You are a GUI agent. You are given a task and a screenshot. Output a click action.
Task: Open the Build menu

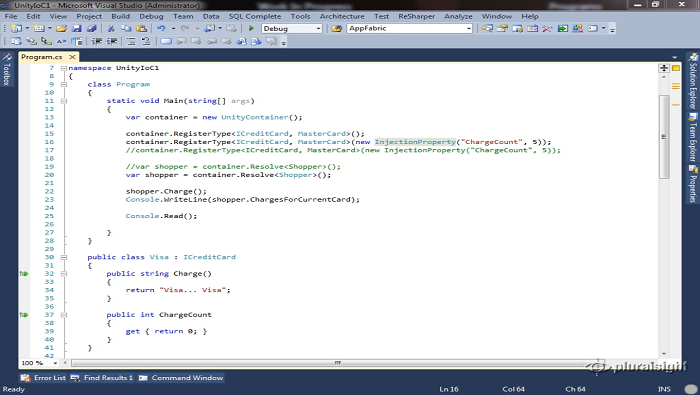[121, 16]
